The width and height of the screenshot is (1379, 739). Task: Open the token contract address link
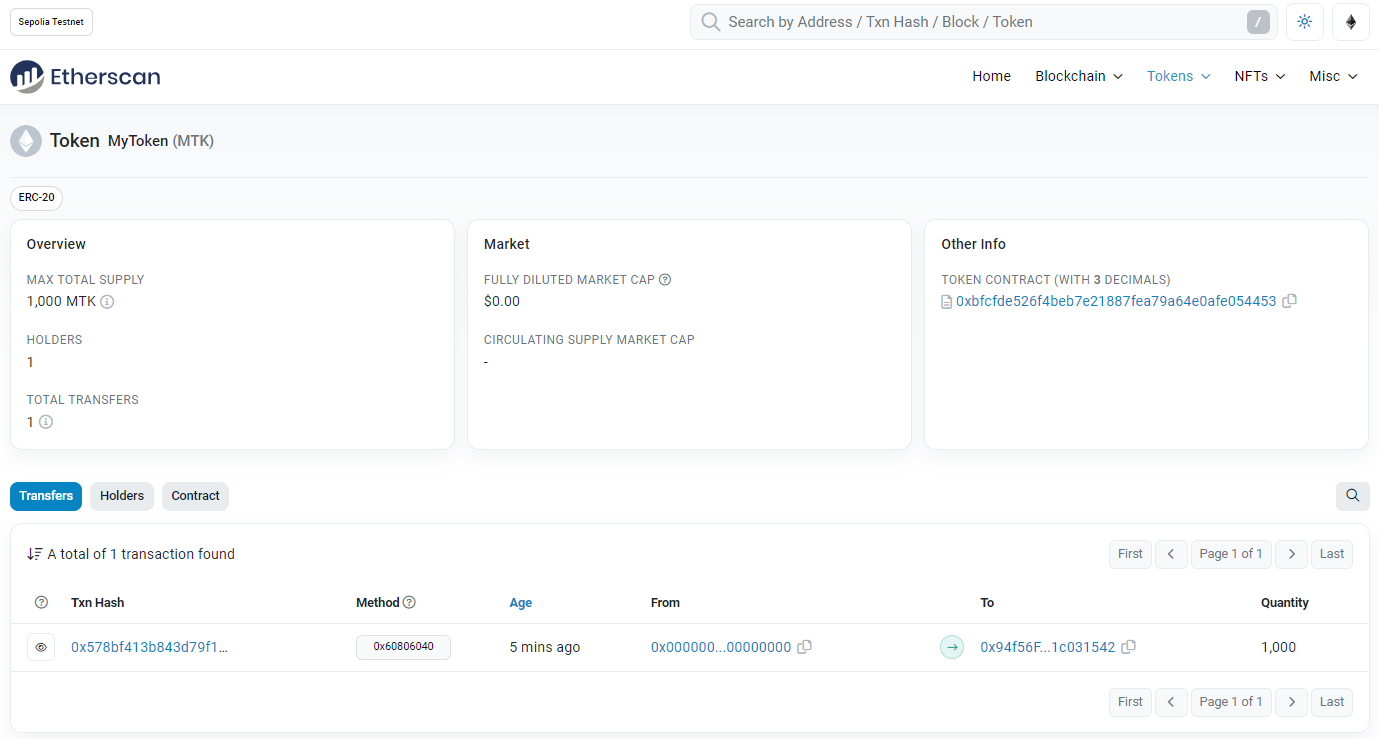[1116, 301]
